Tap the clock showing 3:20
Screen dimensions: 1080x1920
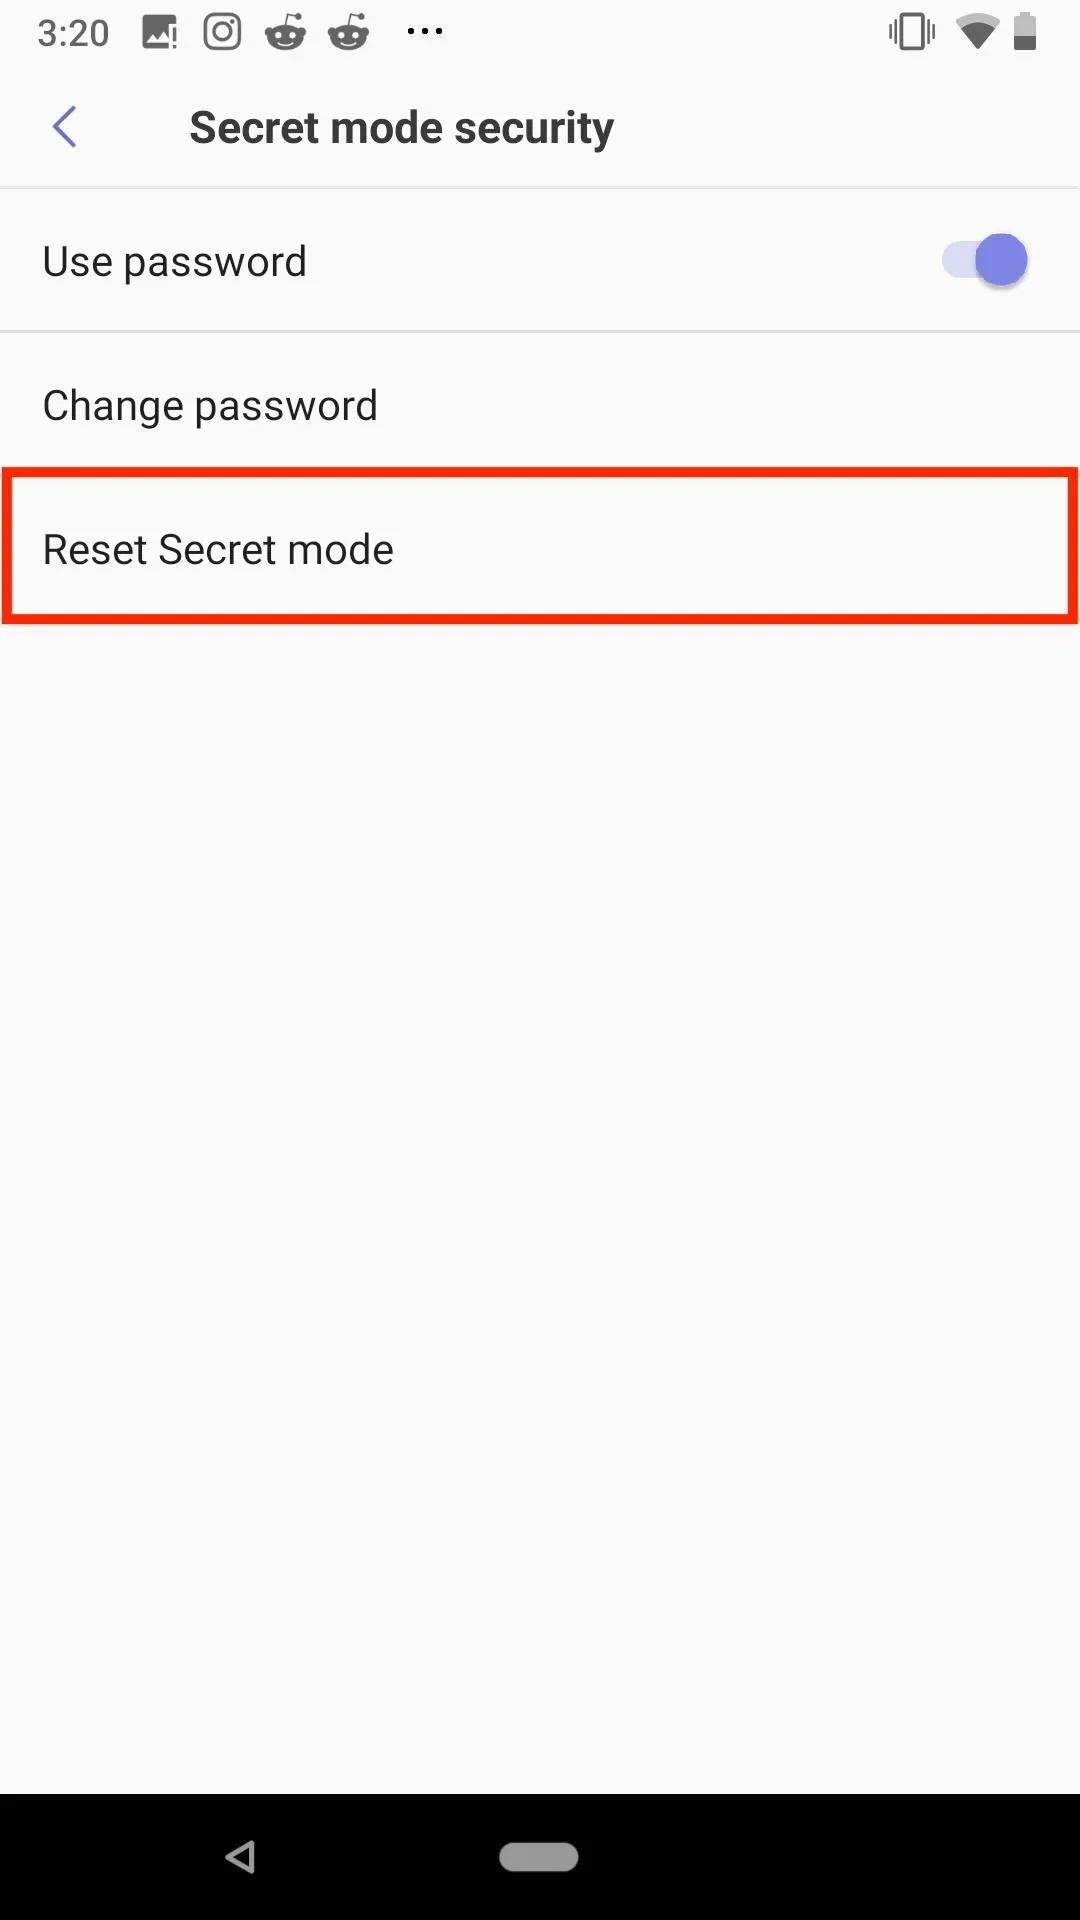click(73, 33)
